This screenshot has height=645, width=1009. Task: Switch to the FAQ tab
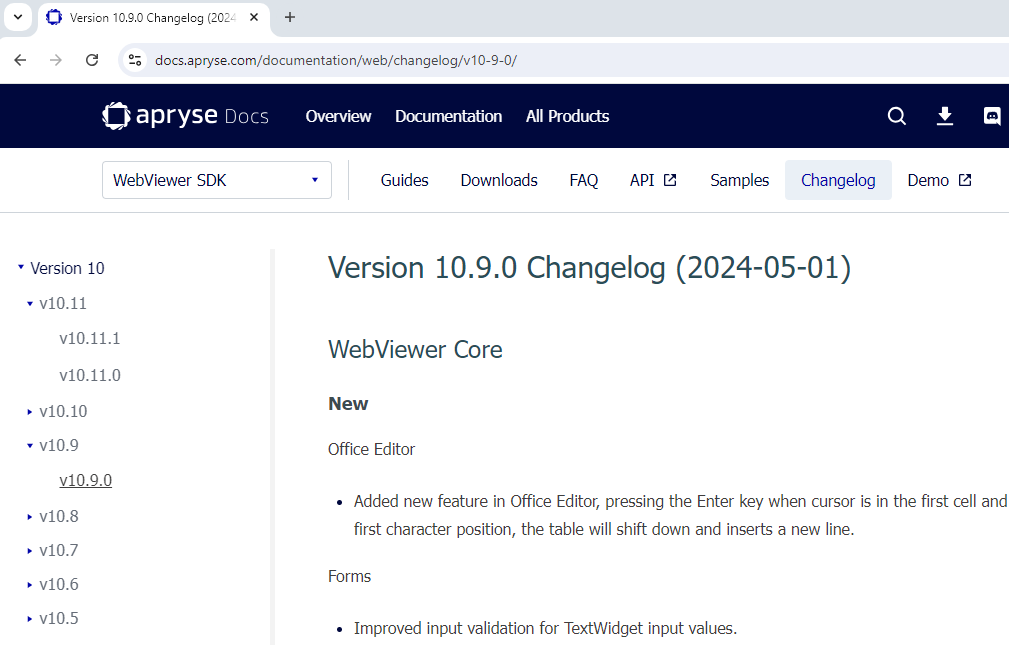(584, 180)
